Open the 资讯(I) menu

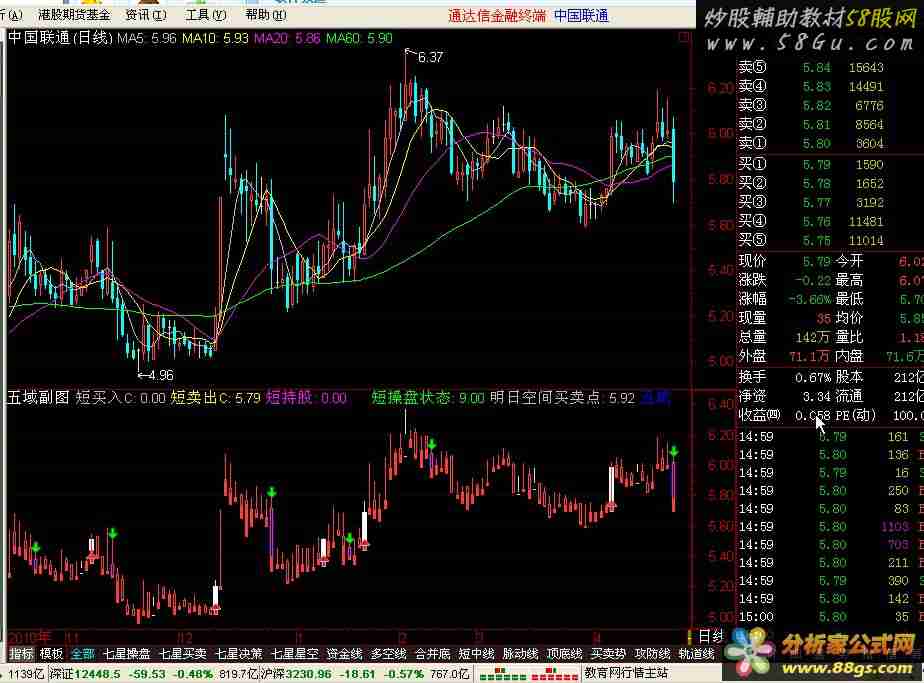146,14
